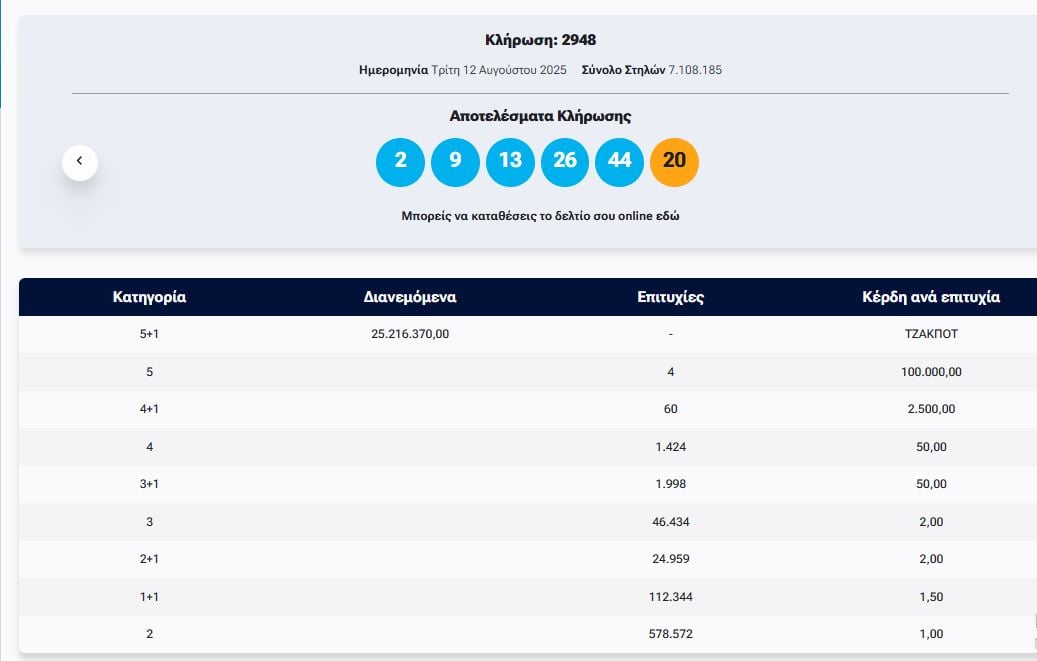Click successes value 46.434
Image resolution: width=1037 pixels, height=661 pixels.
(x=671, y=521)
